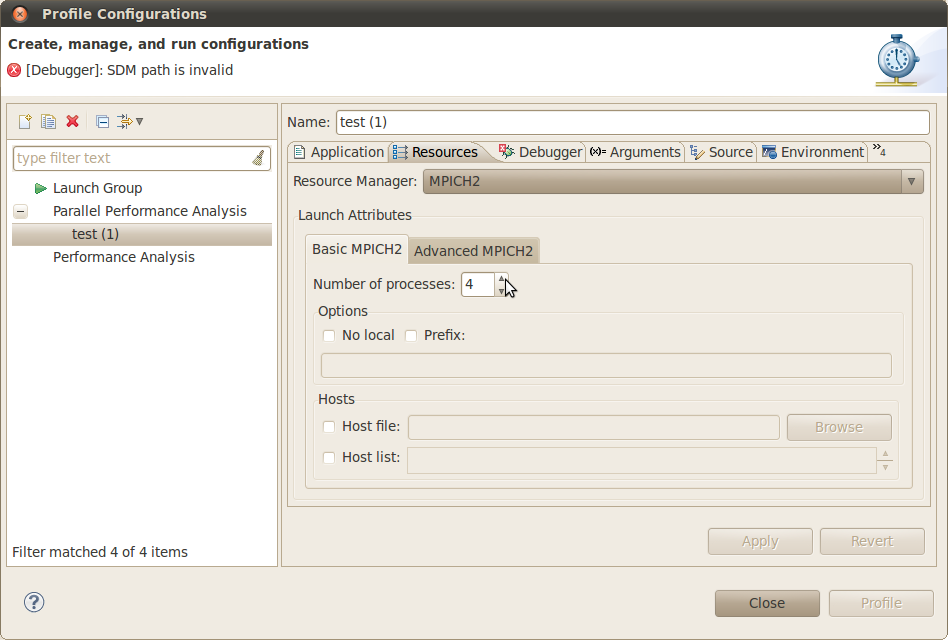Switch to the Source tab
Viewport: 948px width, 640px height.
click(721, 152)
